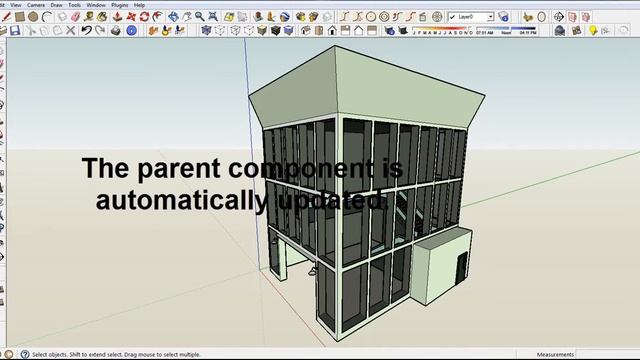Click the status bar help question icon
This screenshot has width=640, height=360.
(x=25, y=354)
